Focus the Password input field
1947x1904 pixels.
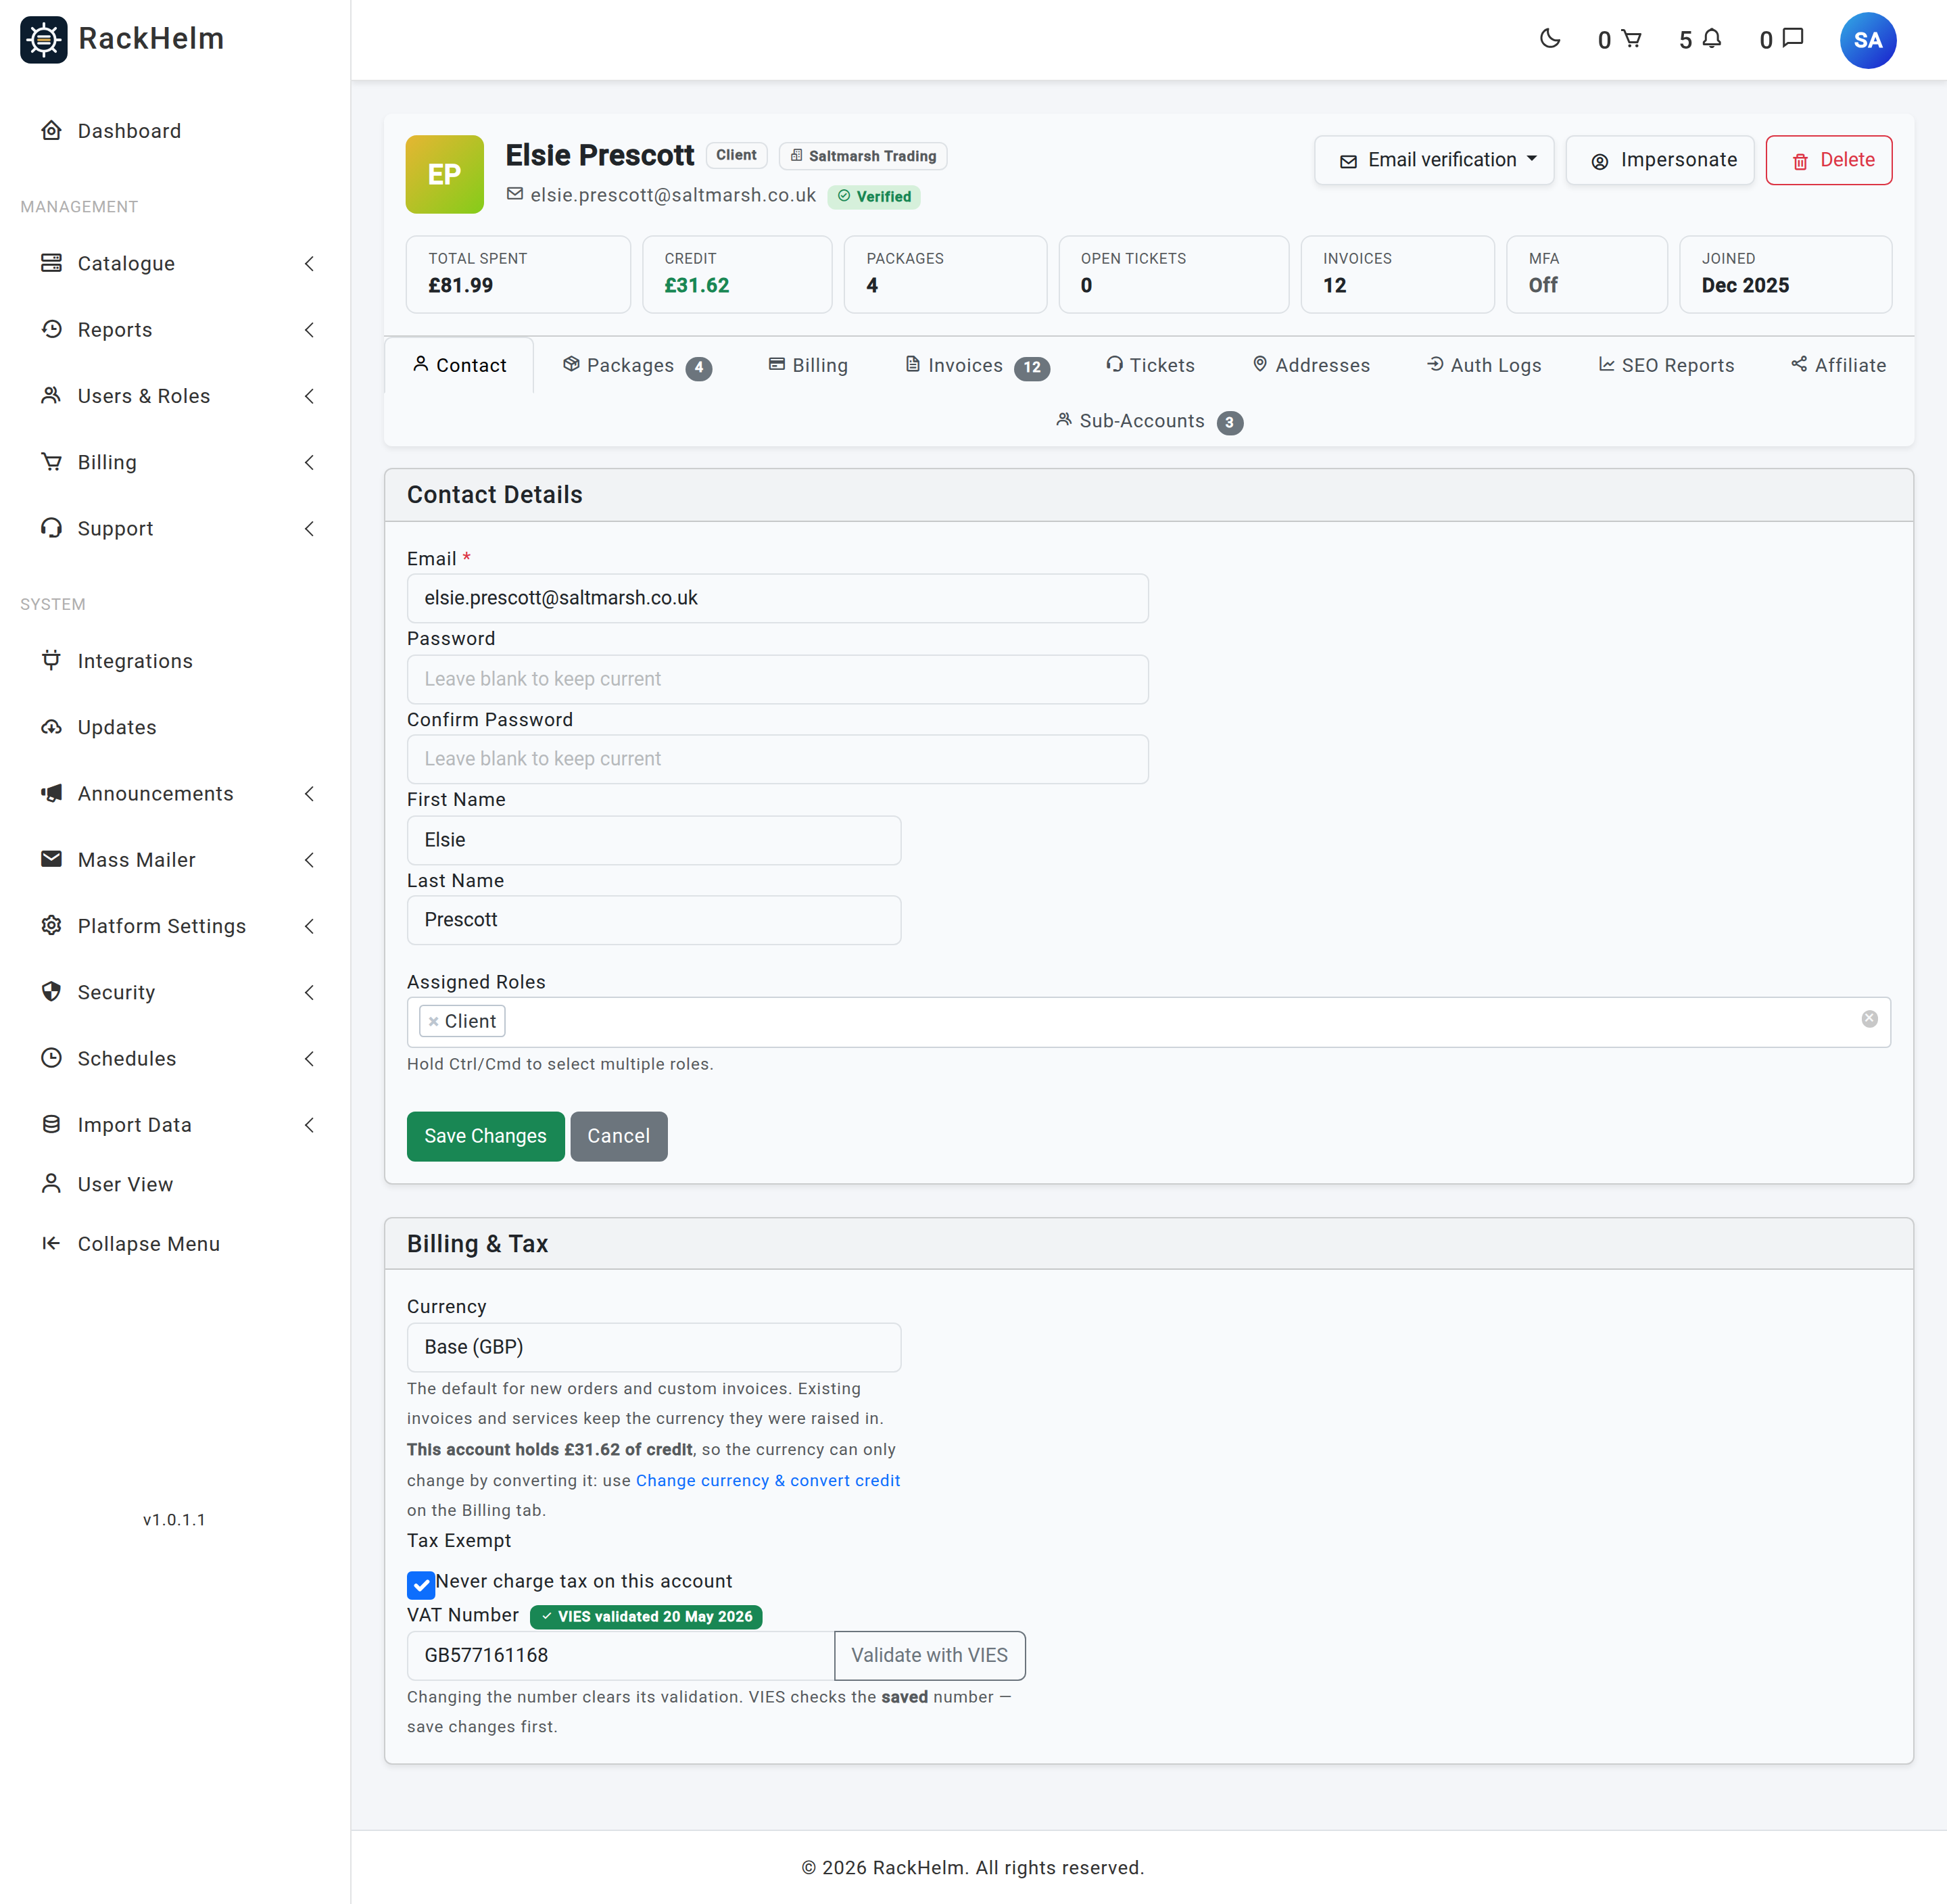pos(777,679)
